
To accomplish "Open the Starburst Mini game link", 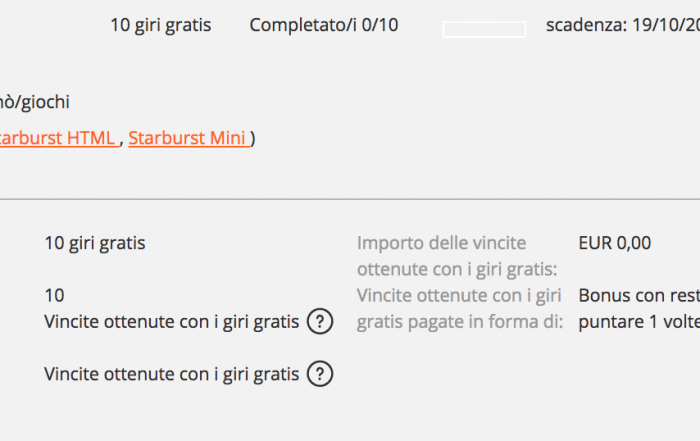I will coord(189,138).
